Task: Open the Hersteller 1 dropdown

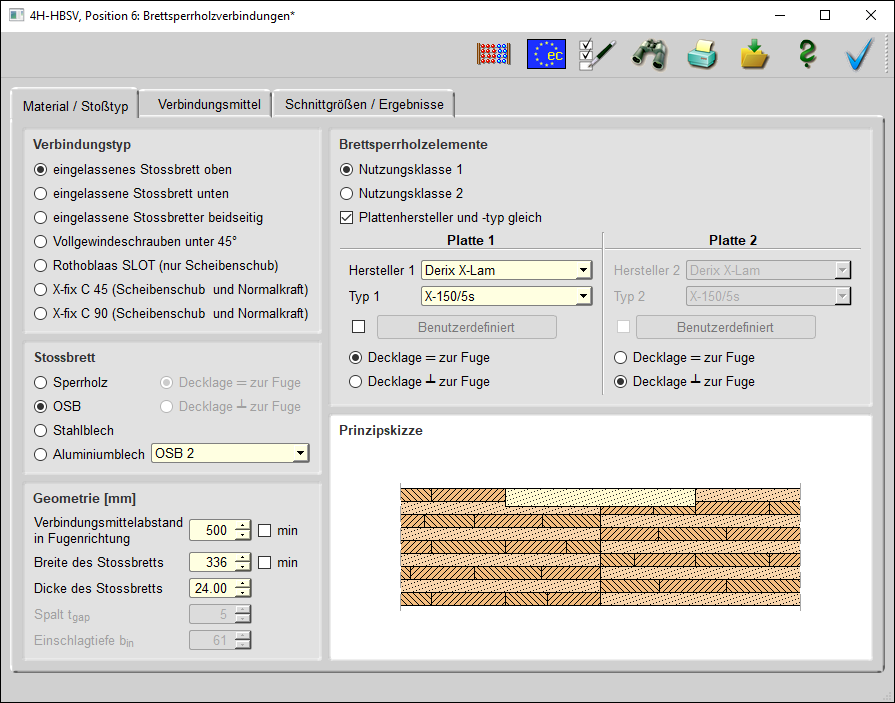Action: coord(506,270)
